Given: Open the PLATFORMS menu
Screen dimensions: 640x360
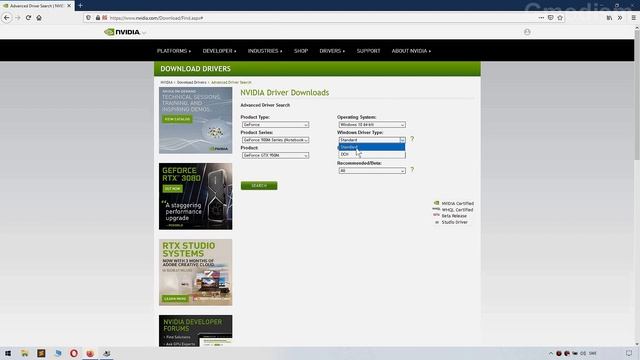Looking at the screenshot, I should tap(174, 51).
